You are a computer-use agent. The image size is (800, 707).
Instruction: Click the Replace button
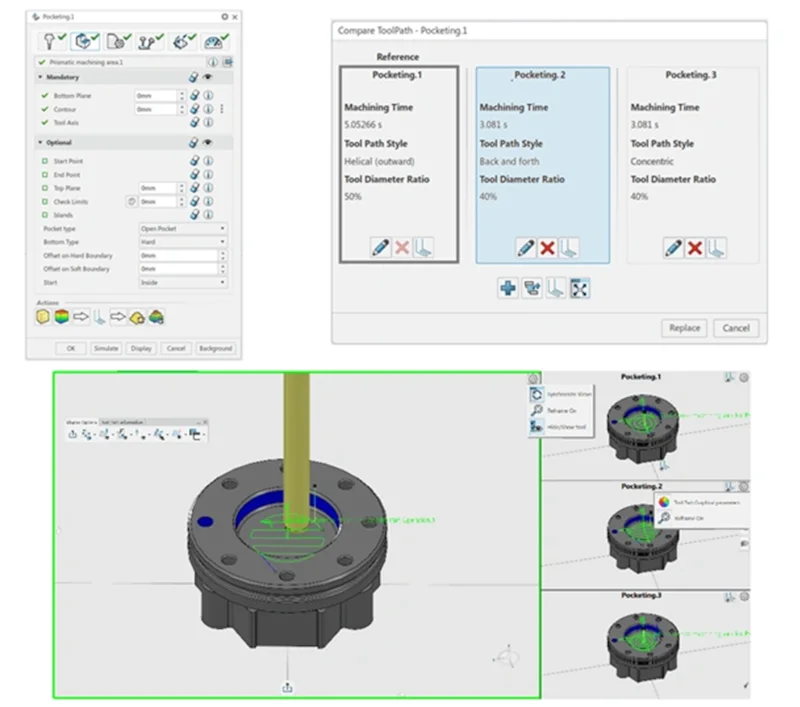[x=684, y=328]
